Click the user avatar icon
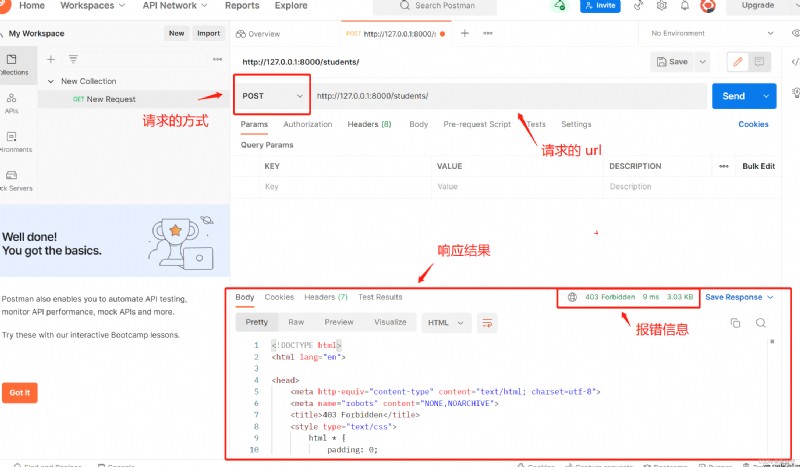The height and width of the screenshot is (467, 800). [x=708, y=6]
